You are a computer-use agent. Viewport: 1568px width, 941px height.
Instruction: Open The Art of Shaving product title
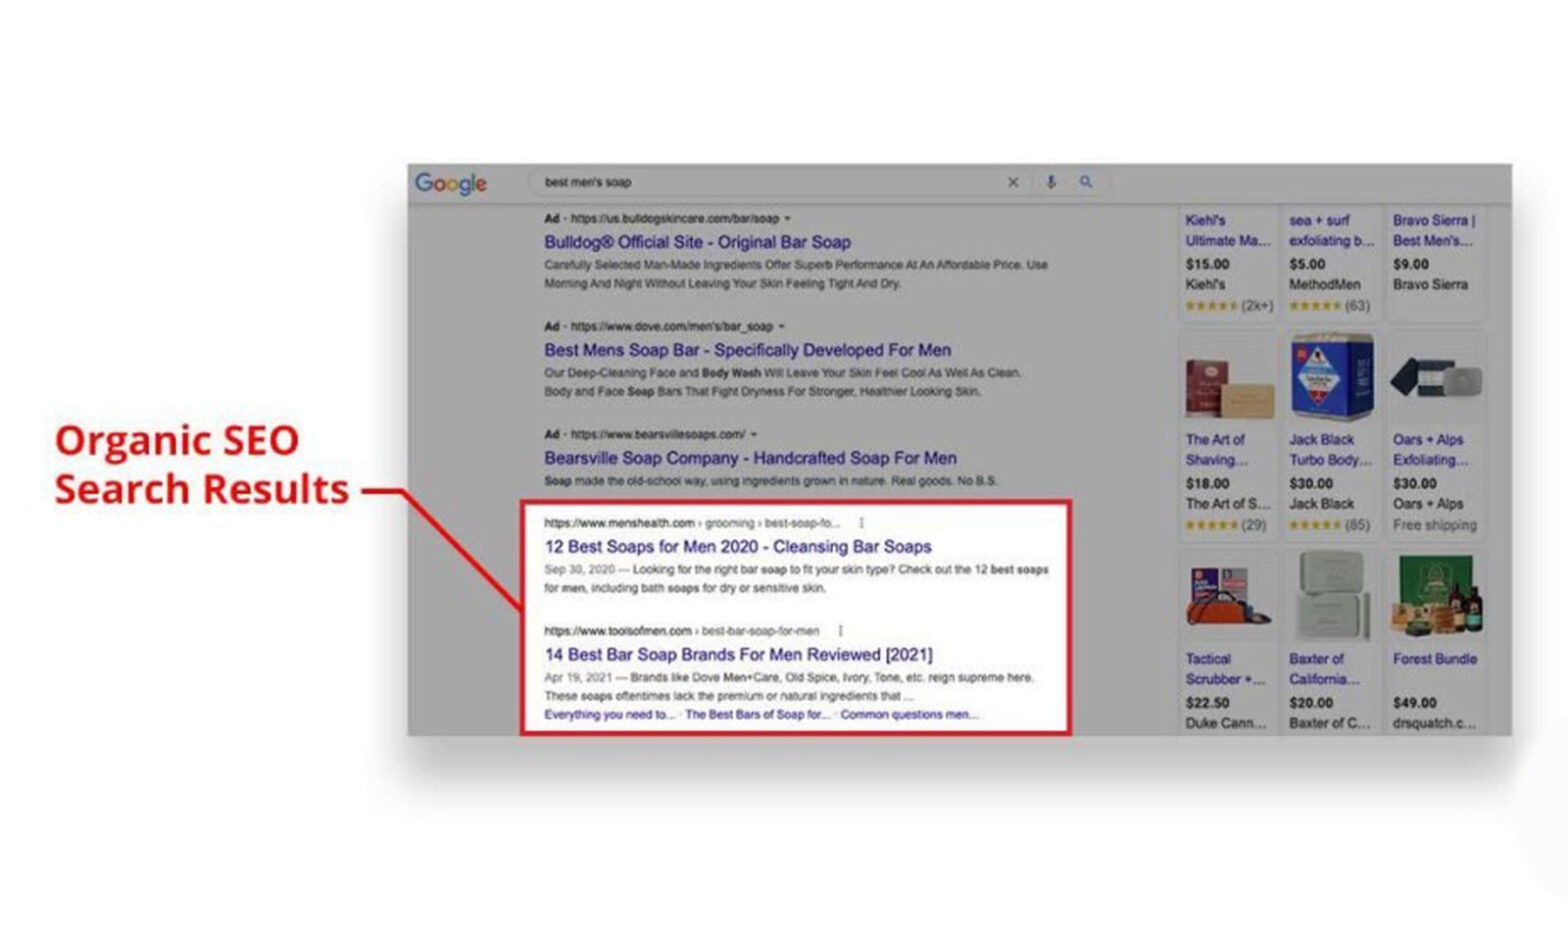(x=1217, y=450)
